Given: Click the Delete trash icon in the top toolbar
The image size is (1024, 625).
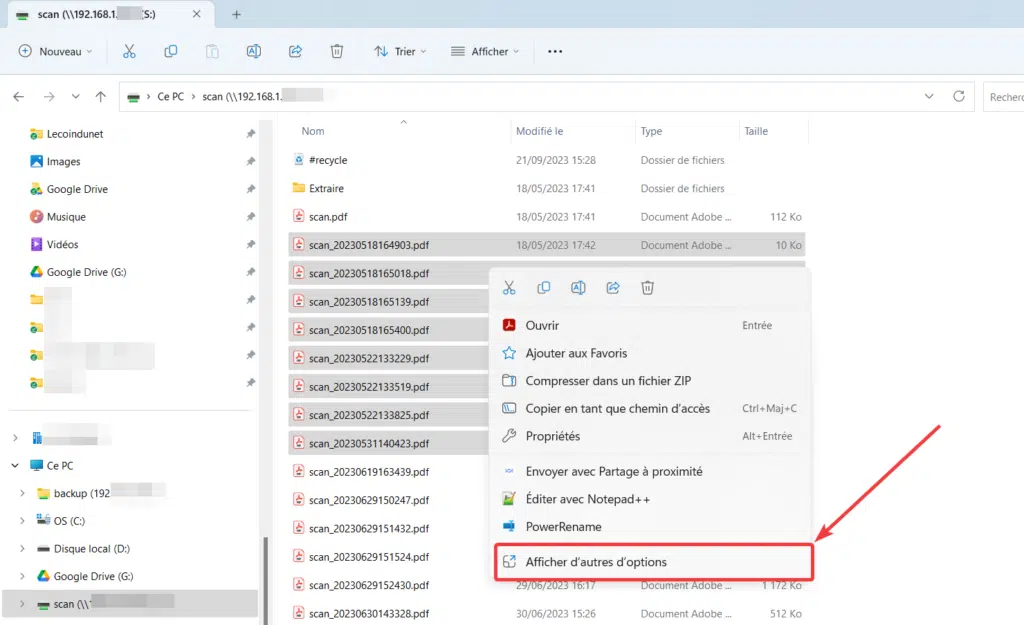Looking at the screenshot, I should tap(337, 51).
